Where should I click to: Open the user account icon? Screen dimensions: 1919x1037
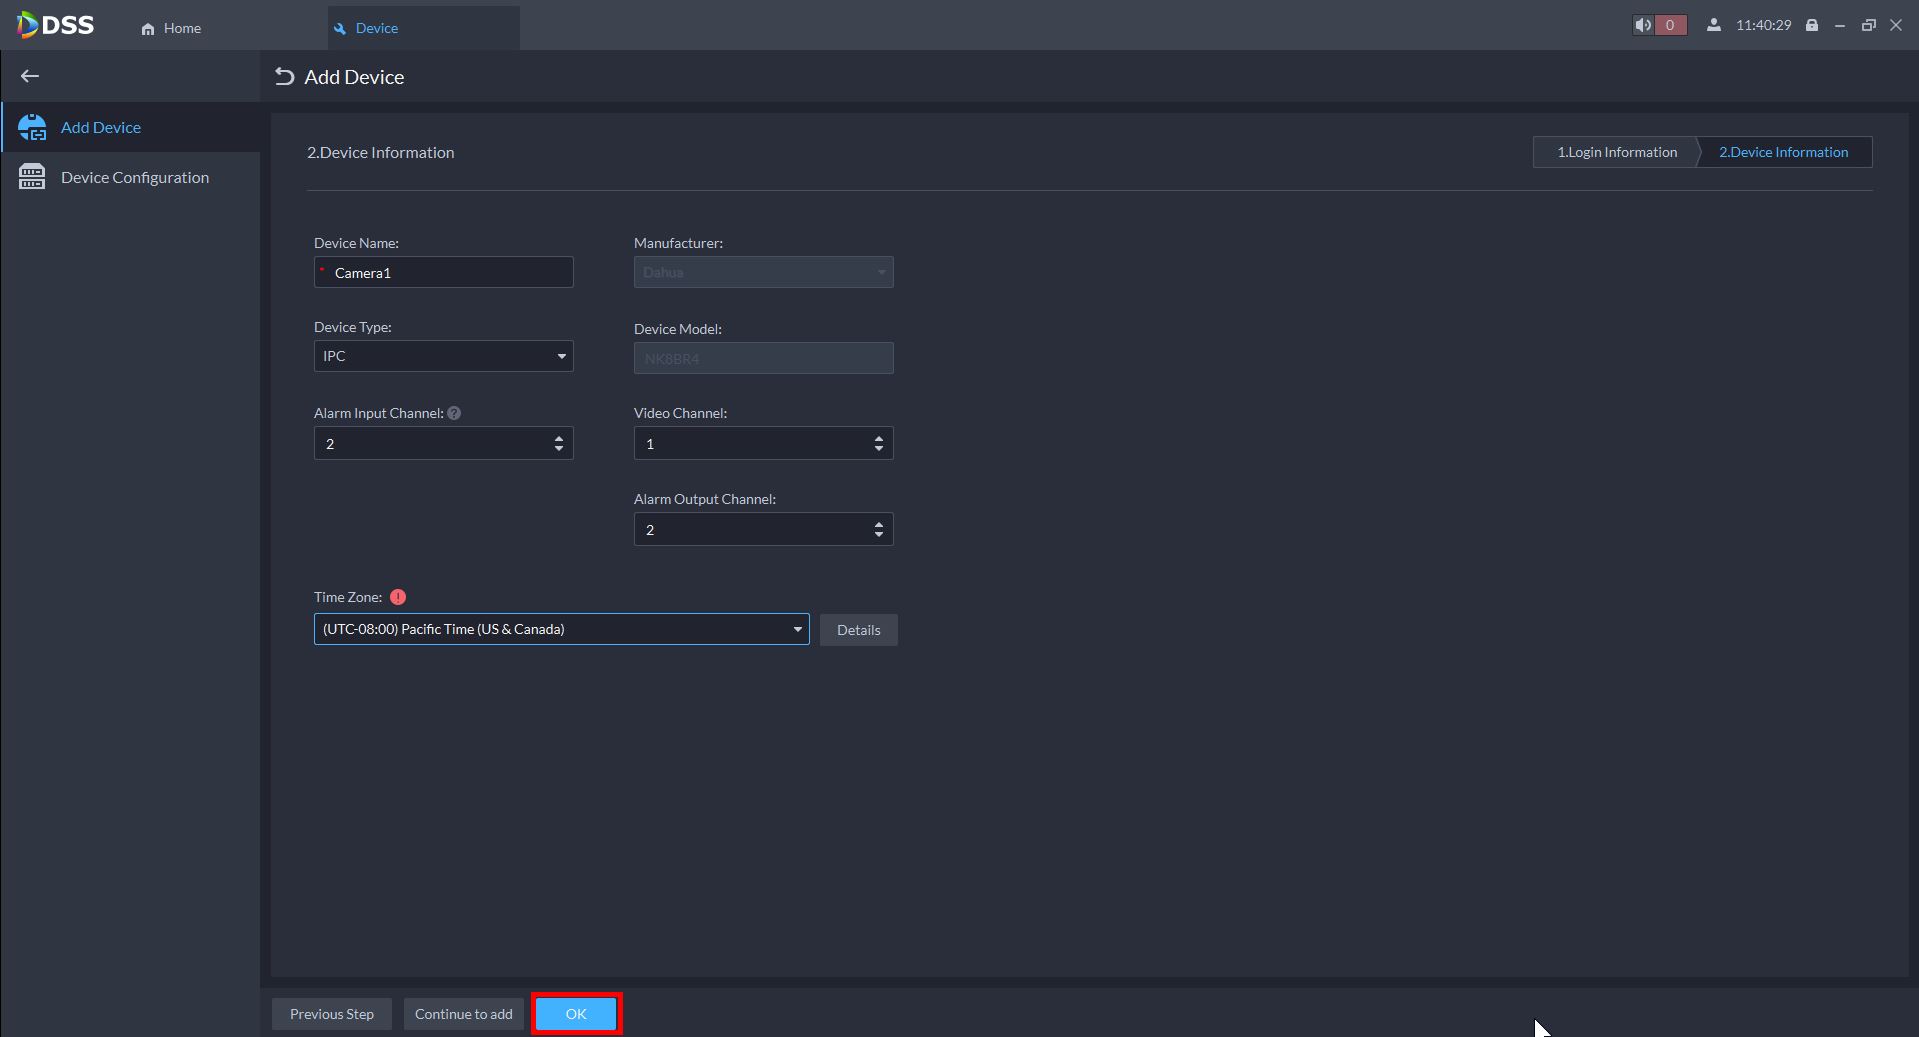click(1714, 25)
